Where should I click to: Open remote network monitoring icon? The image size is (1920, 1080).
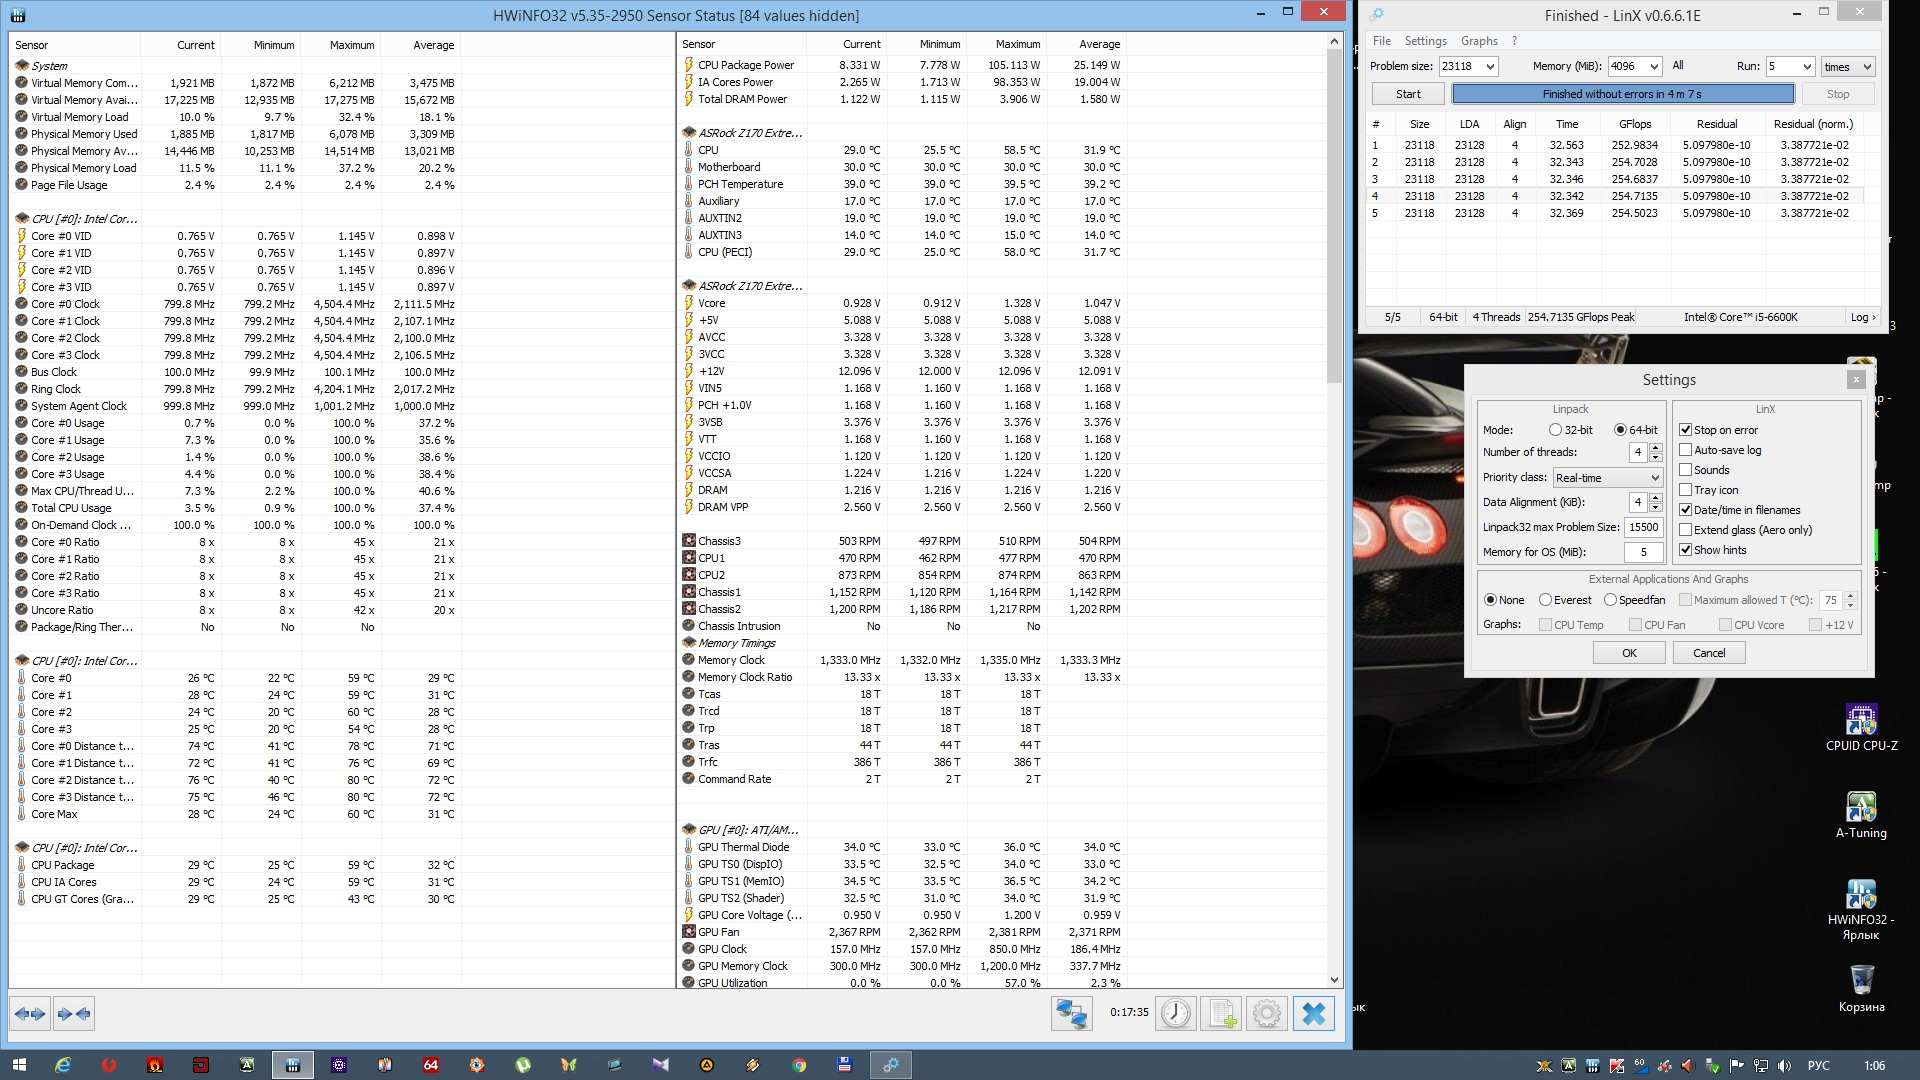(x=1071, y=1014)
